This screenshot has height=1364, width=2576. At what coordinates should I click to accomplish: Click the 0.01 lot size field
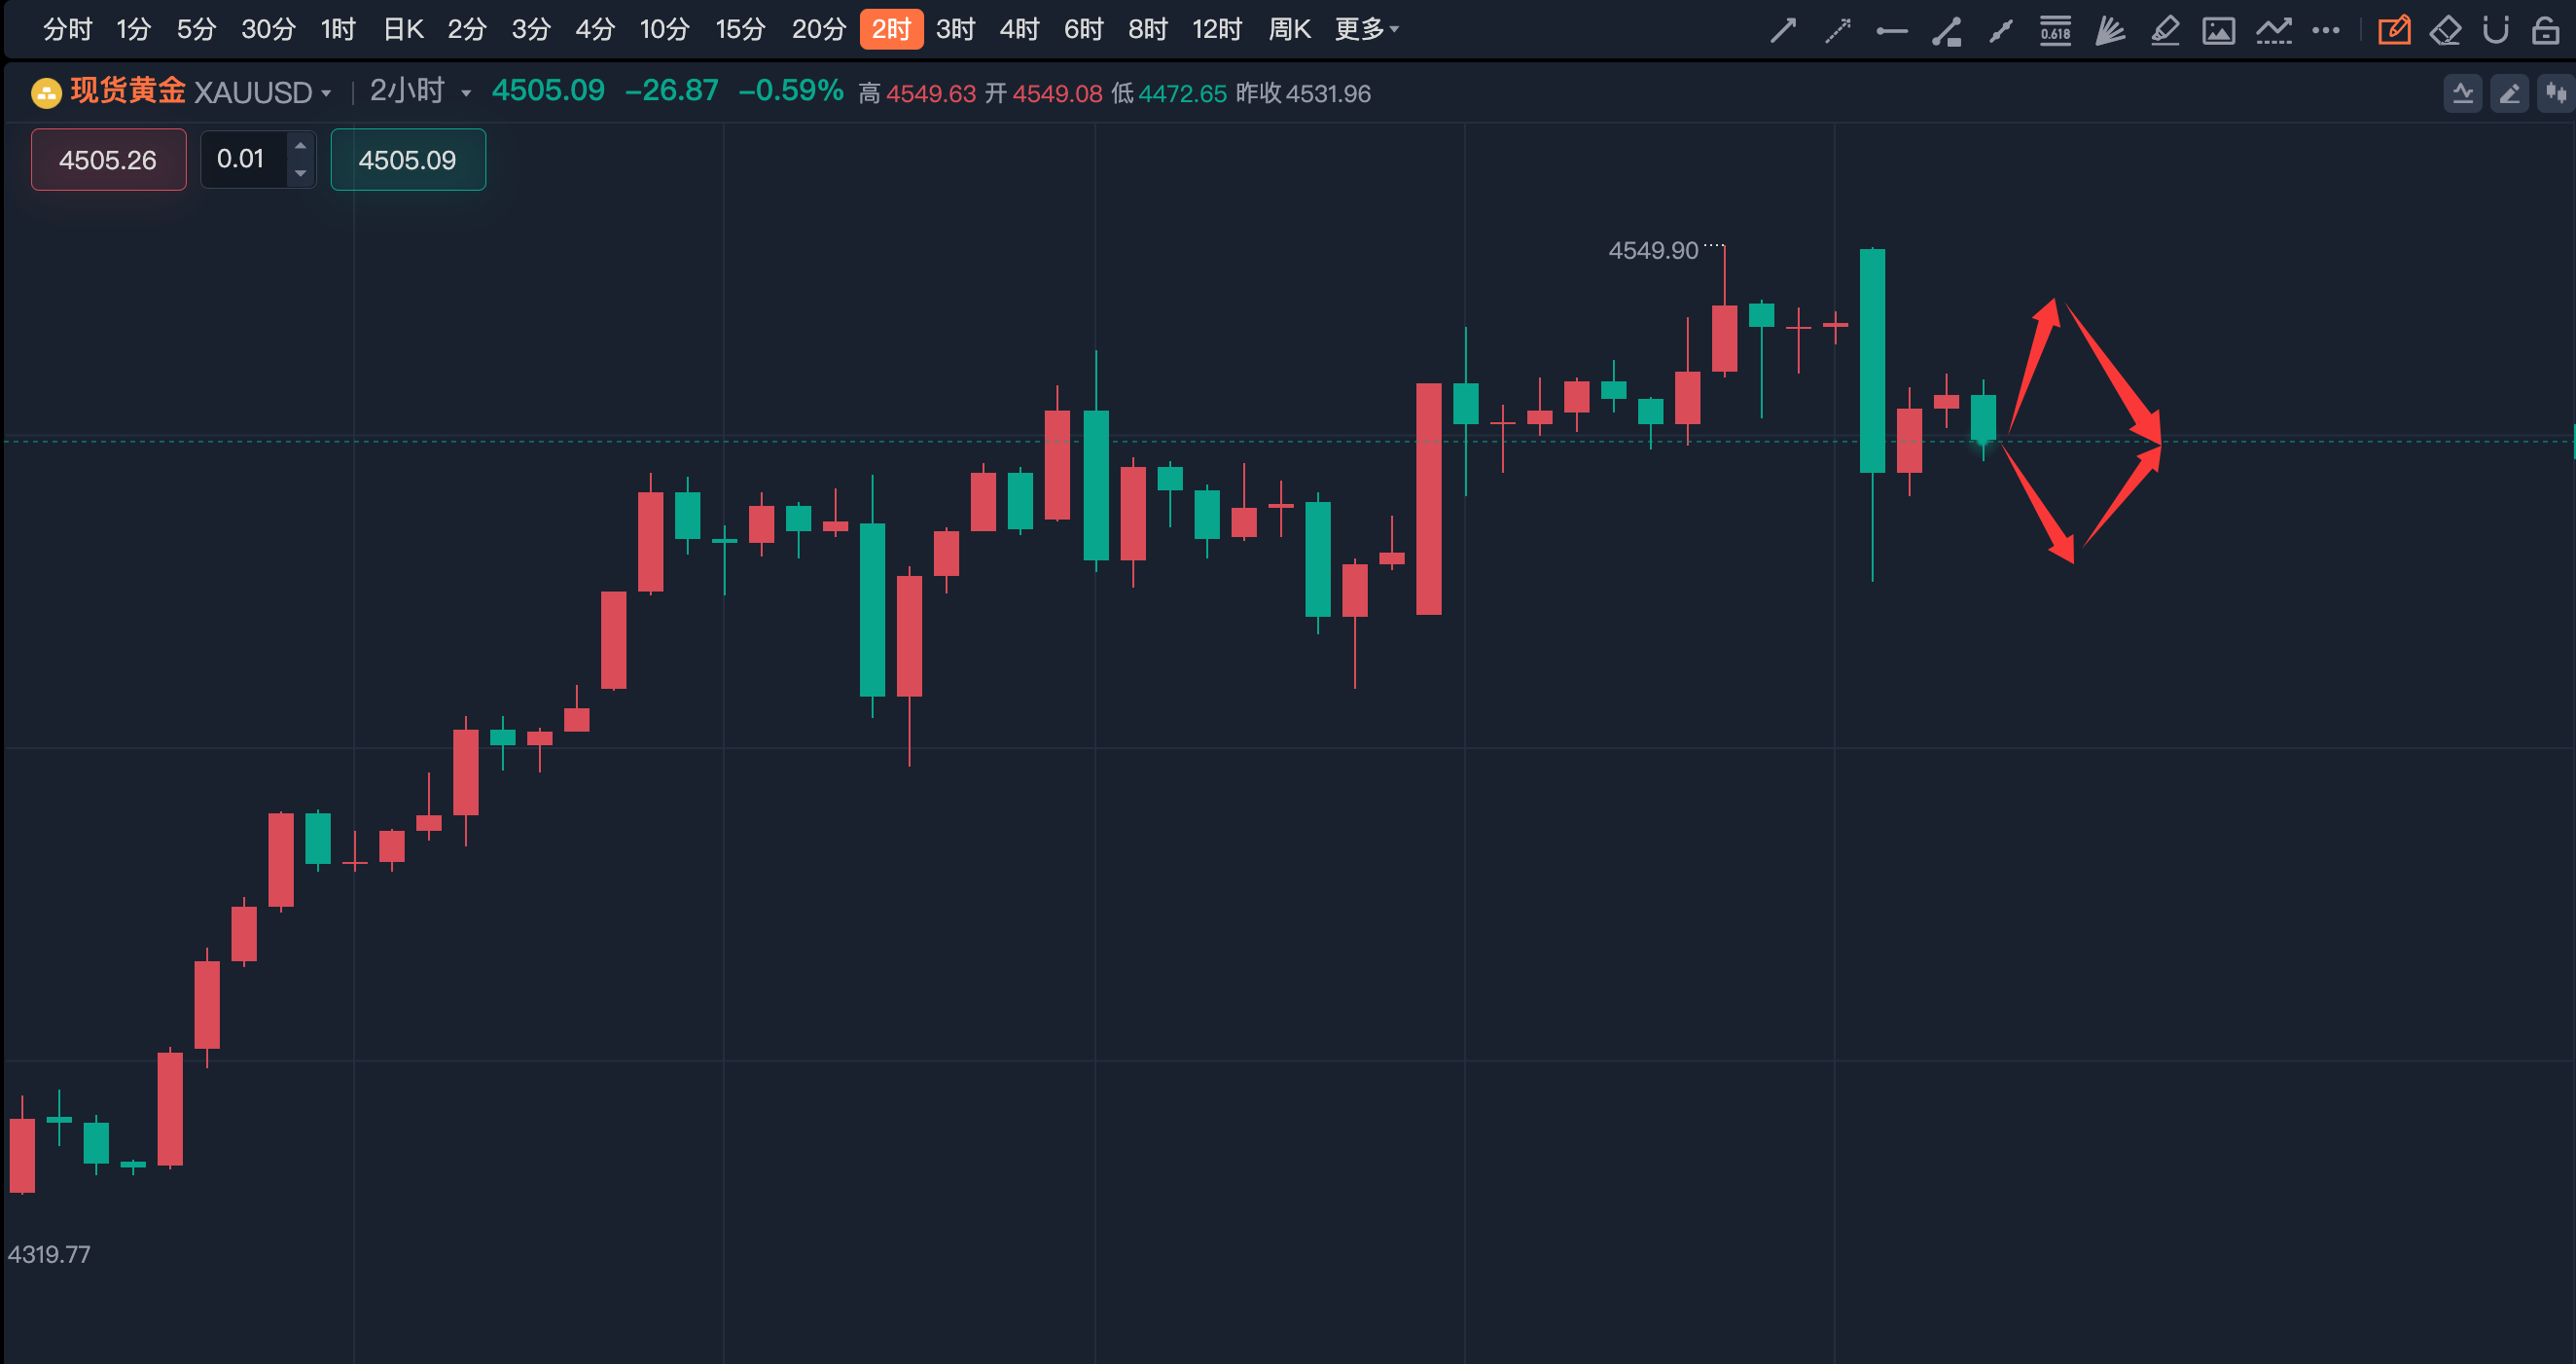[242, 159]
